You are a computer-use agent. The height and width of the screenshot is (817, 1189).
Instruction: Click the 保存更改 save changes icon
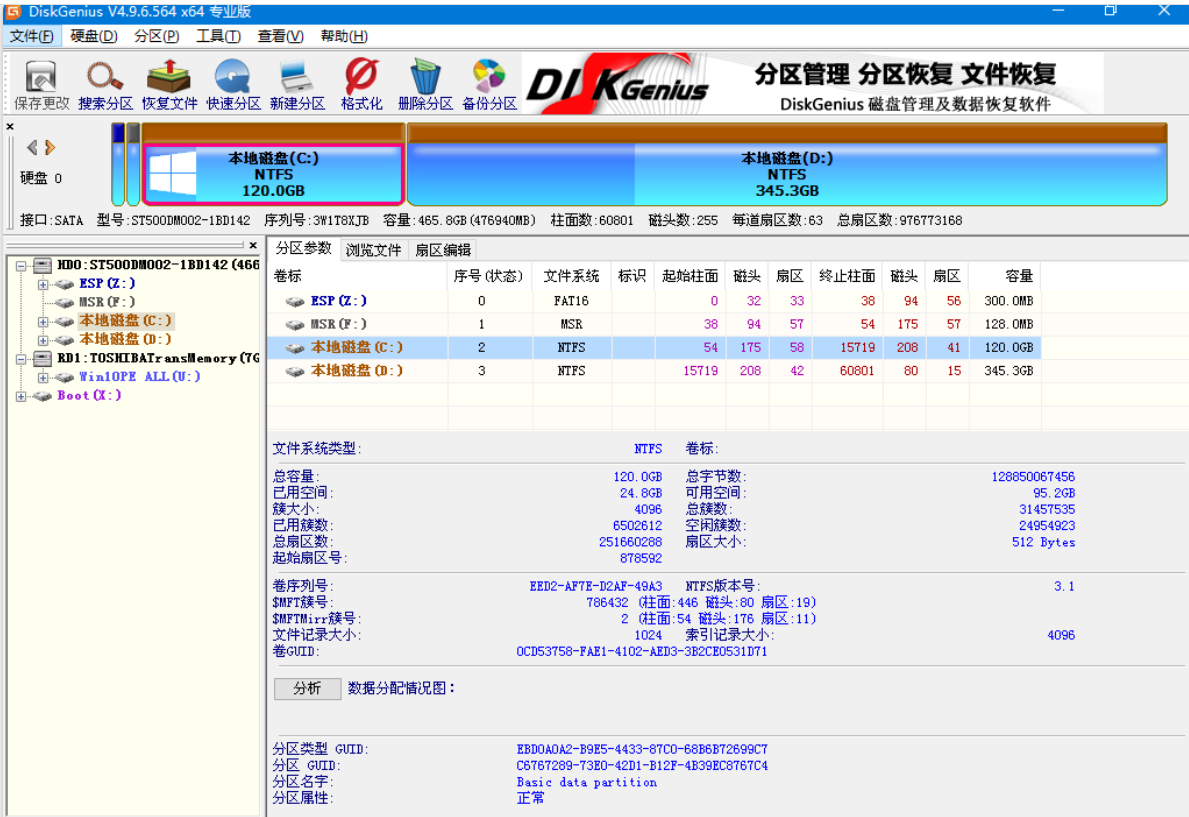(x=41, y=84)
